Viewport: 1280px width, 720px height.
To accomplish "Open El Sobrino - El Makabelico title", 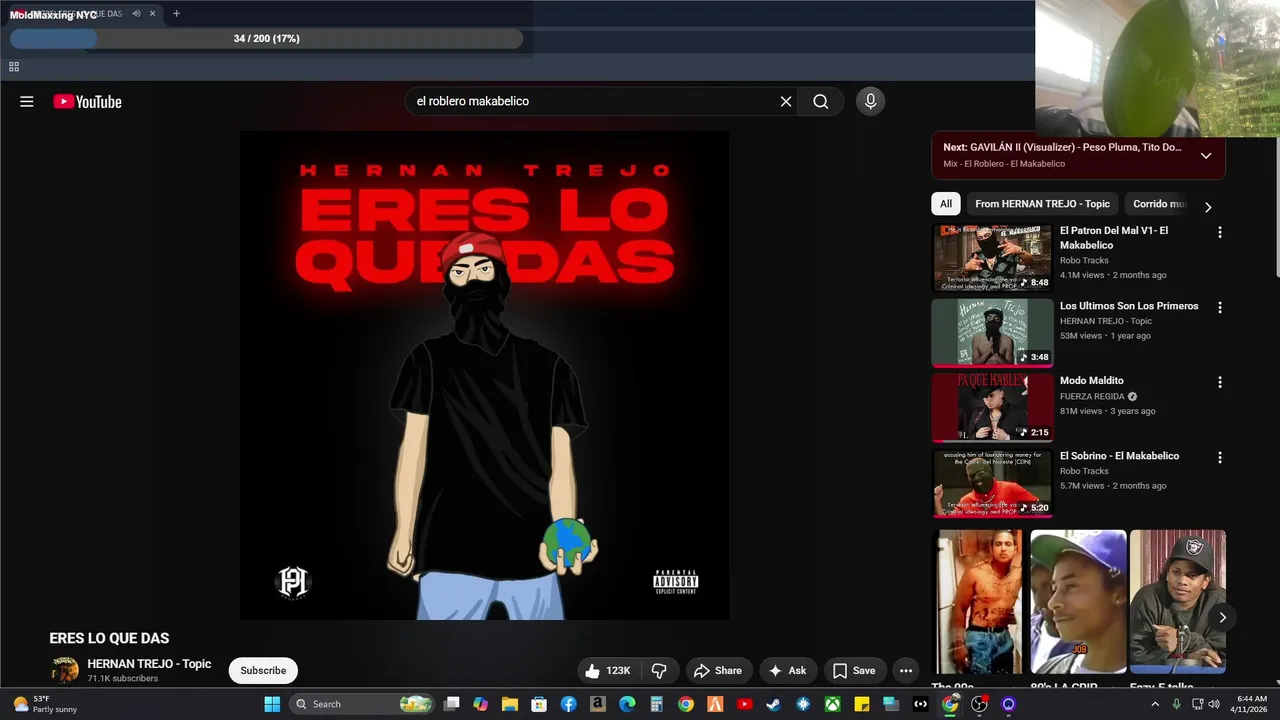I will click(x=1120, y=456).
